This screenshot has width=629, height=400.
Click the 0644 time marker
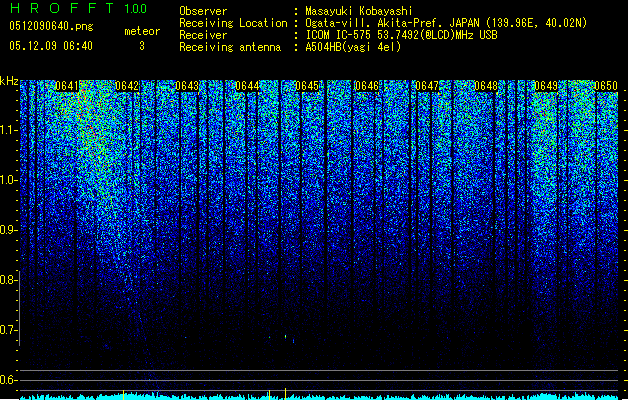247,86
